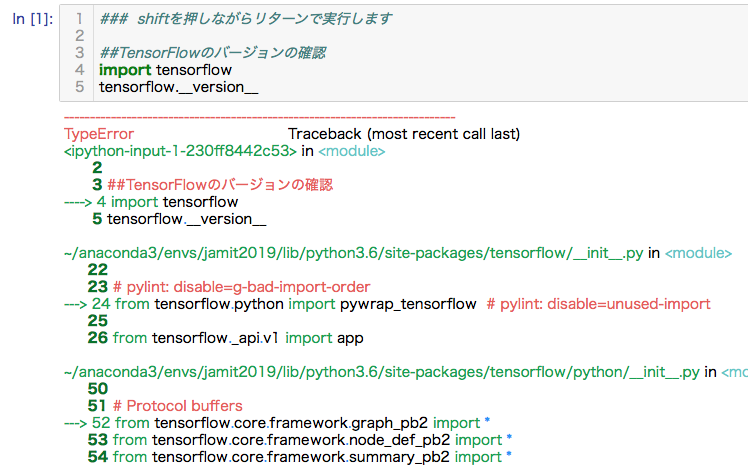748x468 pixels.
Task: Click line 26 'from tensorflow._api.v1 import app'
Action: 226,338
